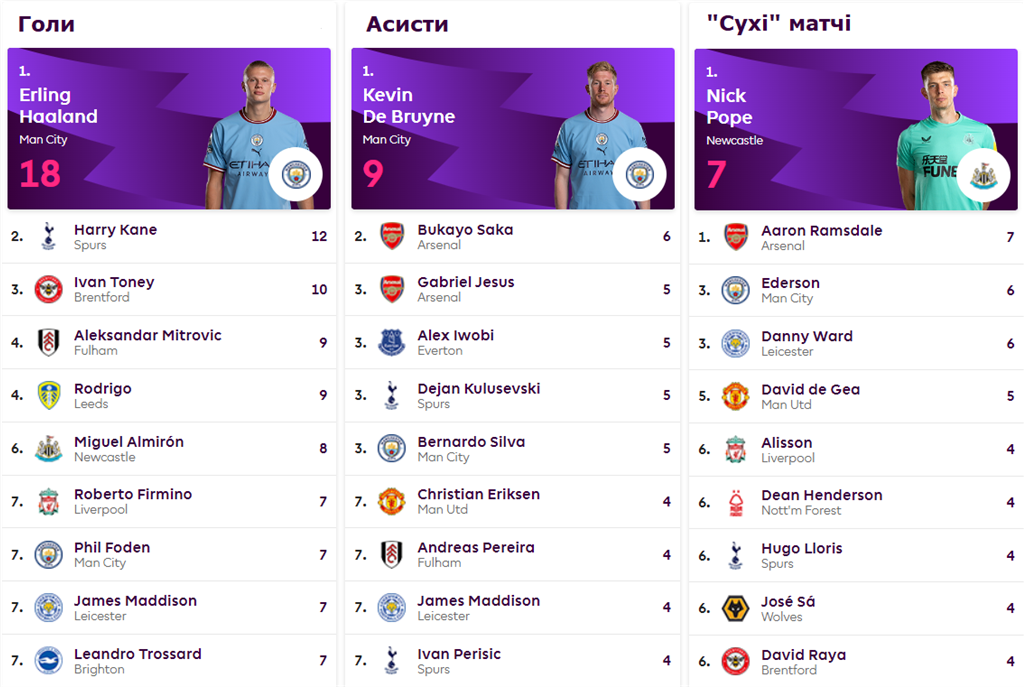Click the Leeds crest next to Rodrigo
Viewport: 1024px width, 687px height.
48,395
